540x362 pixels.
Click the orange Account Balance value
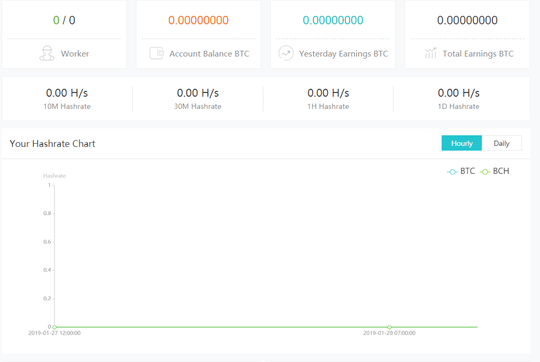pyautogui.click(x=198, y=20)
